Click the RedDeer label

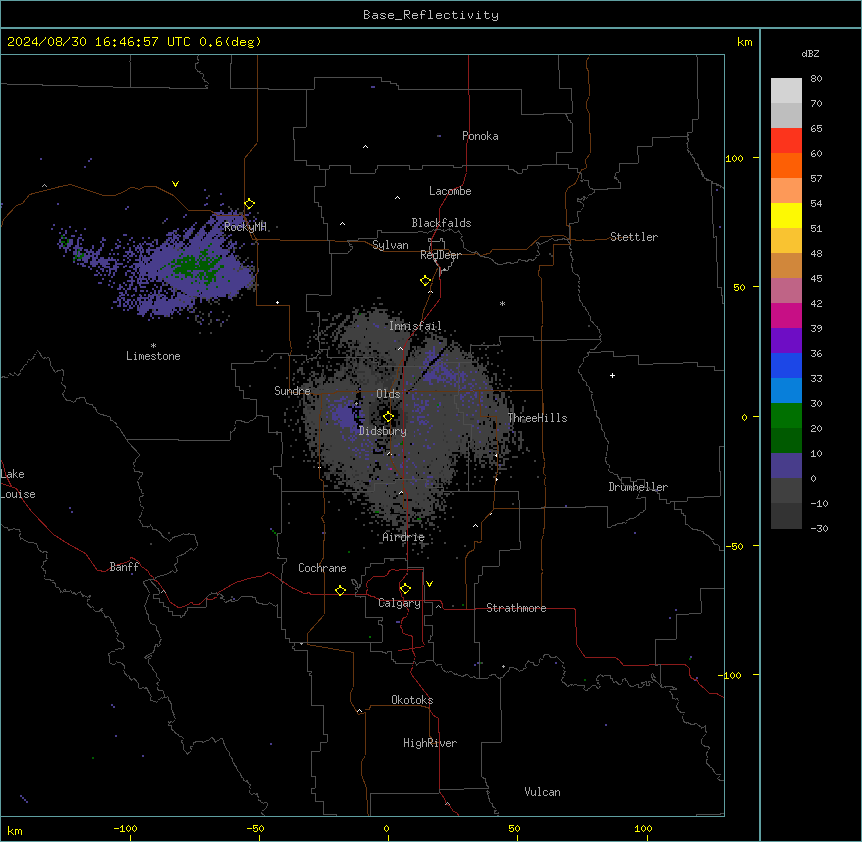click(x=440, y=255)
